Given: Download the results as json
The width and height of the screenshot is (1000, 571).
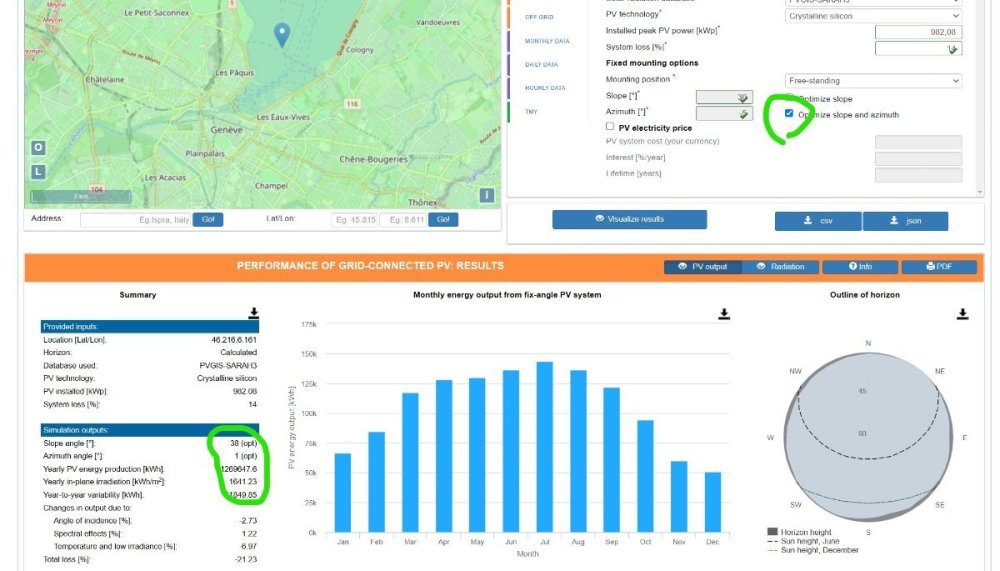Looking at the screenshot, I should tap(905, 221).
